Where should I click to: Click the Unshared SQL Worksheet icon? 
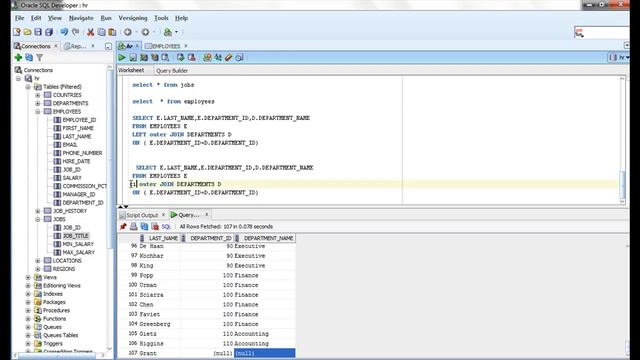click(x=207, y=58)
